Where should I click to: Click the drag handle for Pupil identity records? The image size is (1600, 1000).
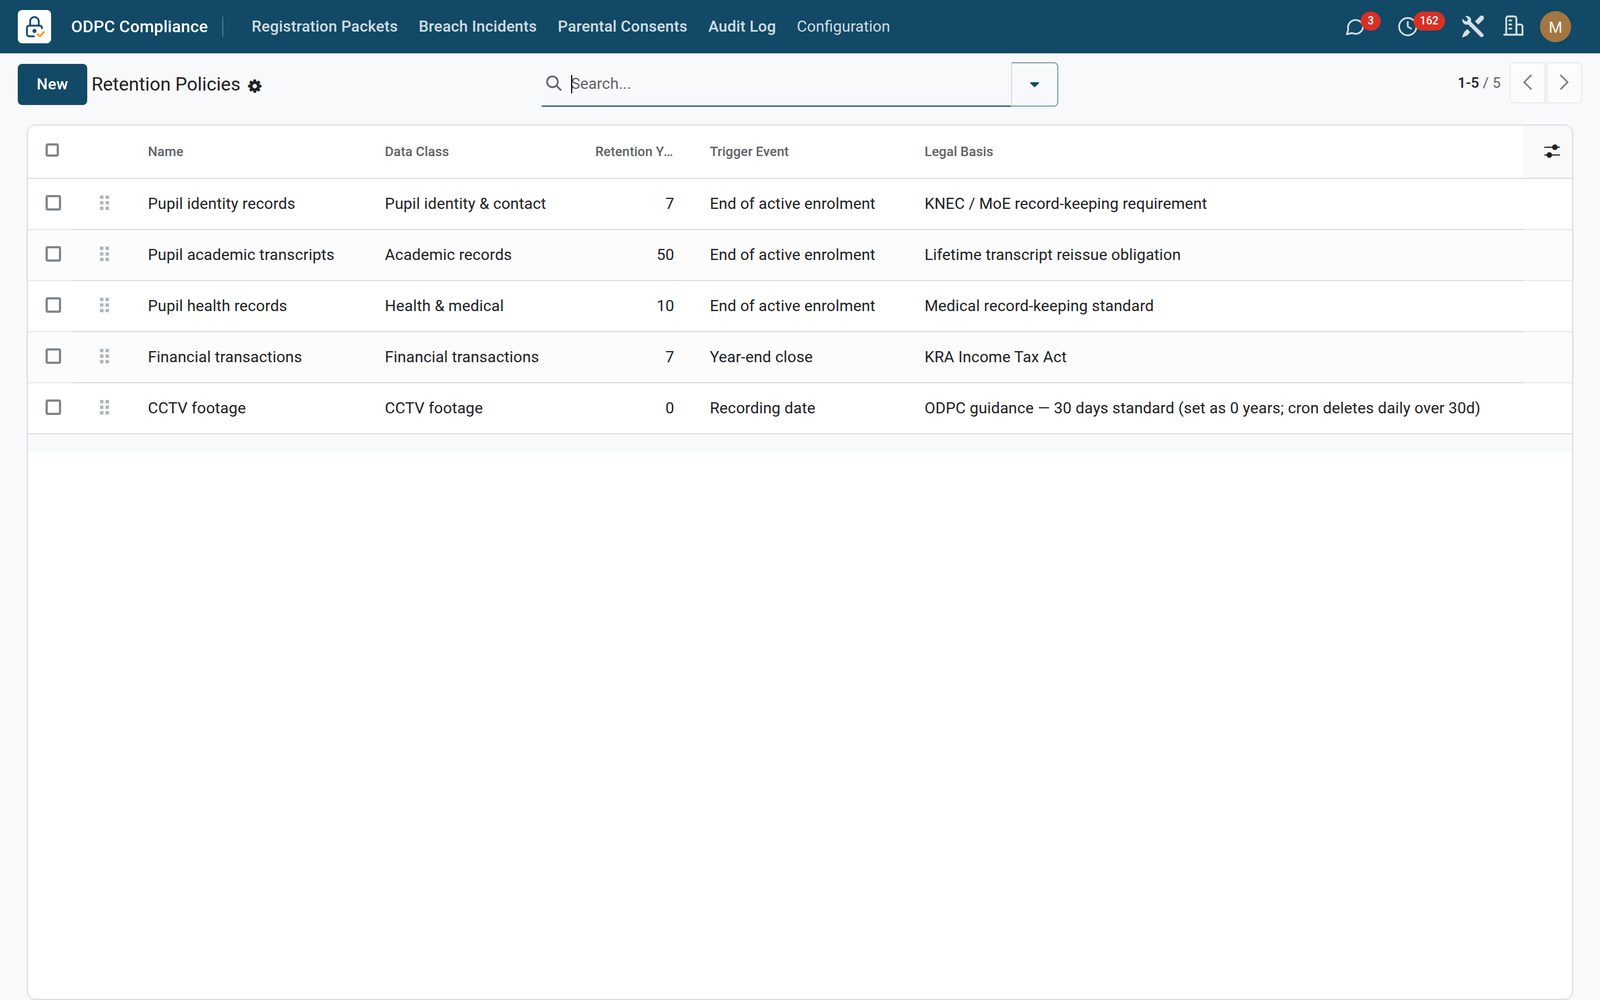(x=104, y=203)
